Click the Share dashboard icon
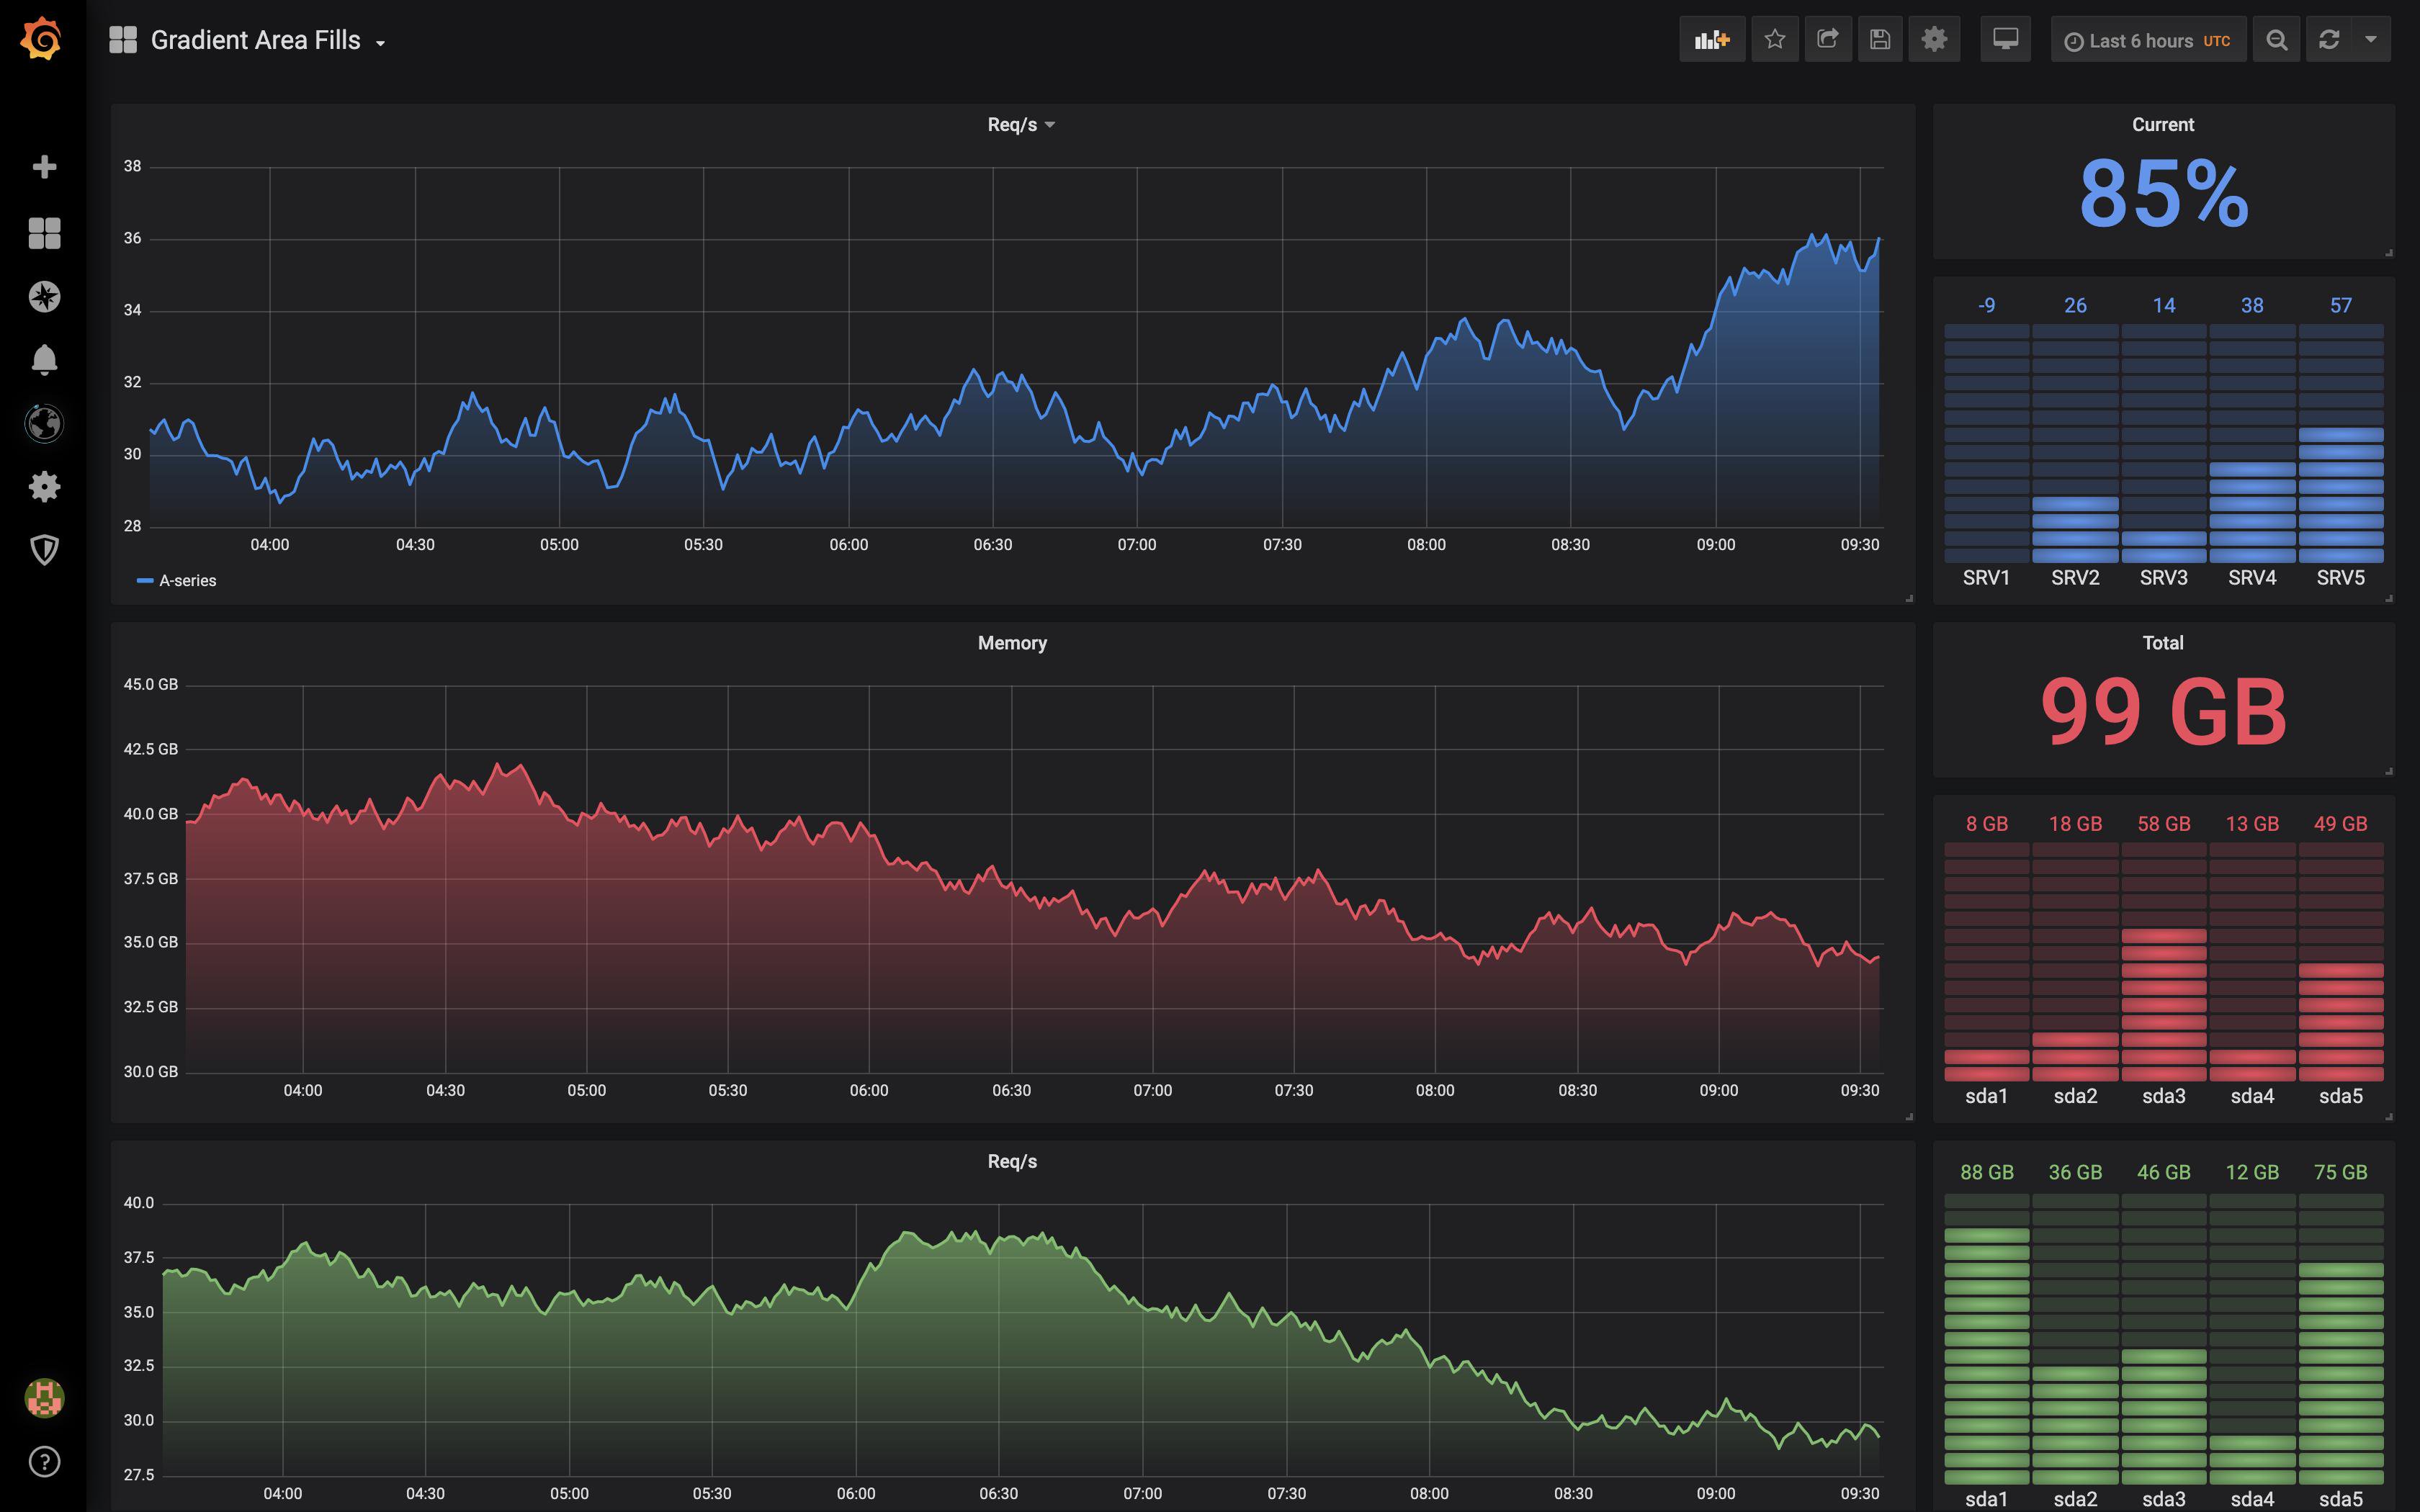2420x1512 pixels. point(1827,40)
